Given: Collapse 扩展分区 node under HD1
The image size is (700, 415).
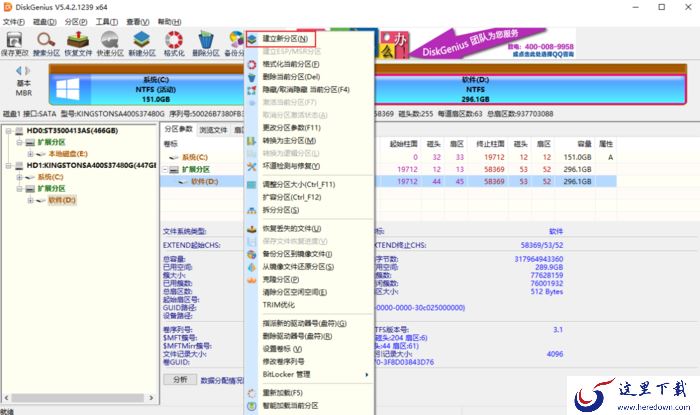Looking at the screenshot, I should pos(19,189).
